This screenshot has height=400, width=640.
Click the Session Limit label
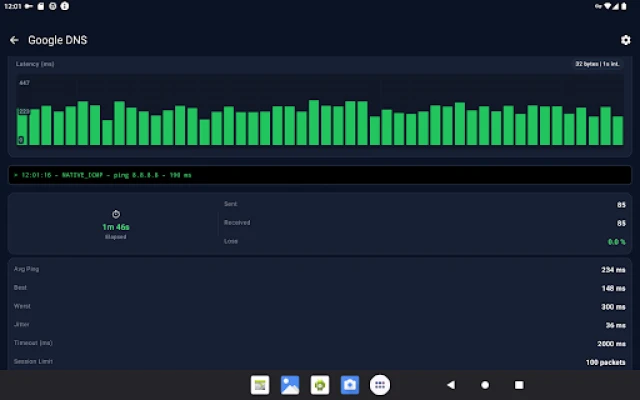[33, 362]
